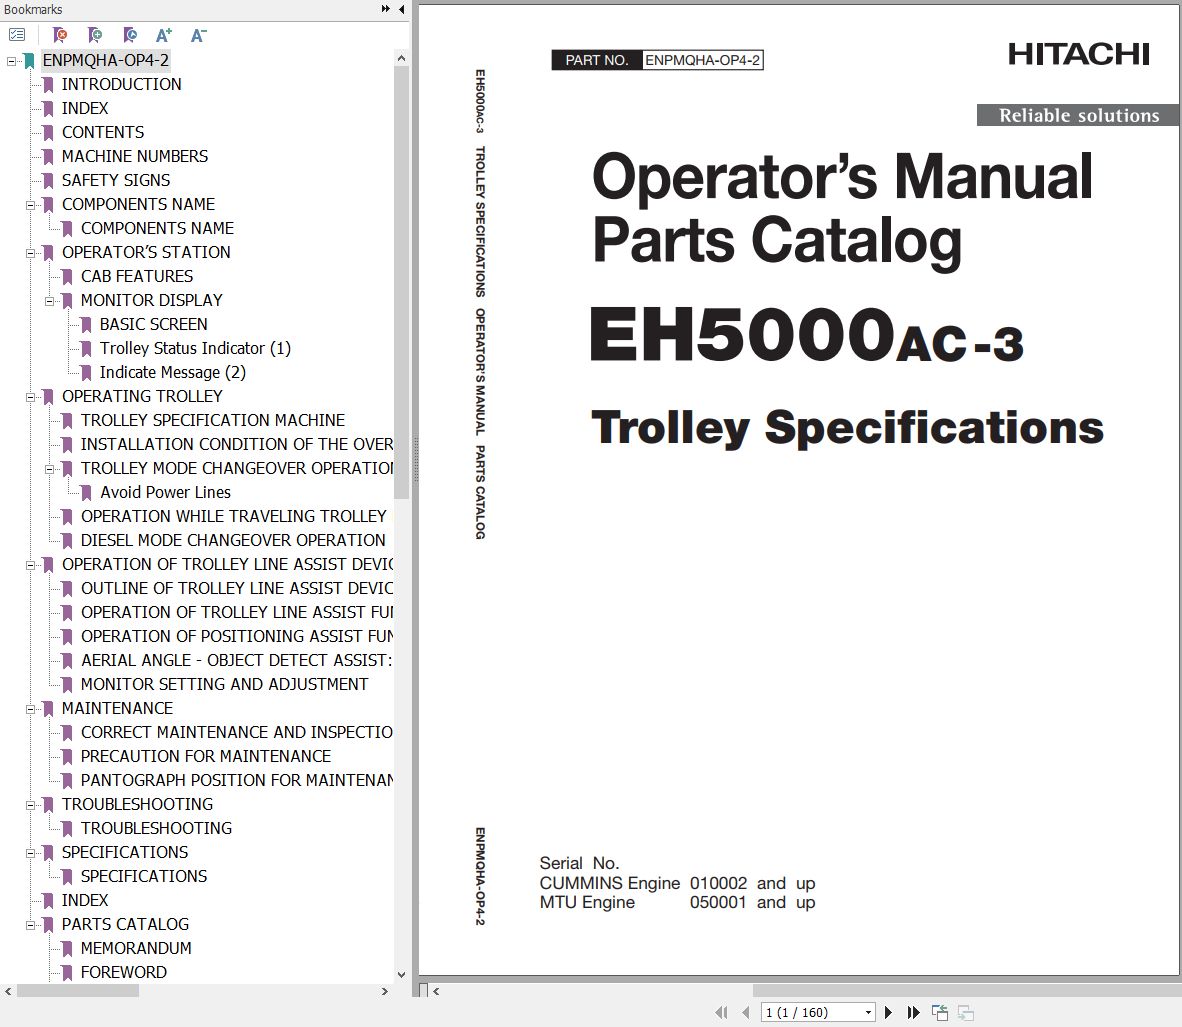Open the page number dropdown
This screenshot has height=1027, width=1182.
coord(868,1013)
